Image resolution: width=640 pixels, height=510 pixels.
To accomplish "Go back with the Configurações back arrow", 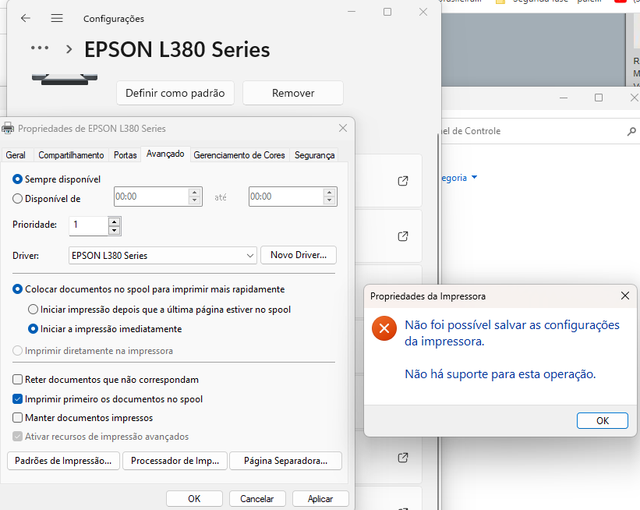I will coord(25,18).
